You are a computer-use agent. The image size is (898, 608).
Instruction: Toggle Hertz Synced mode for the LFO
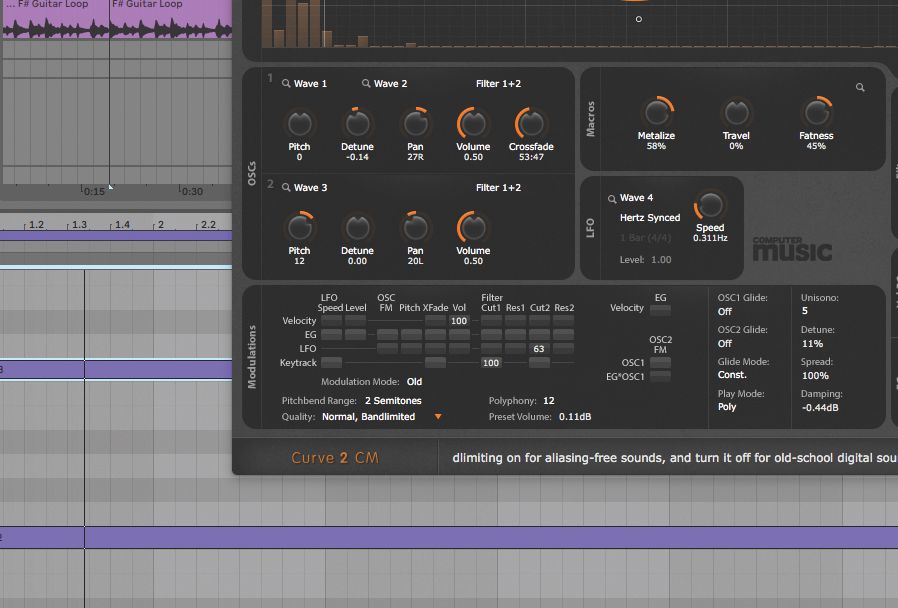[x=651, y=217]
